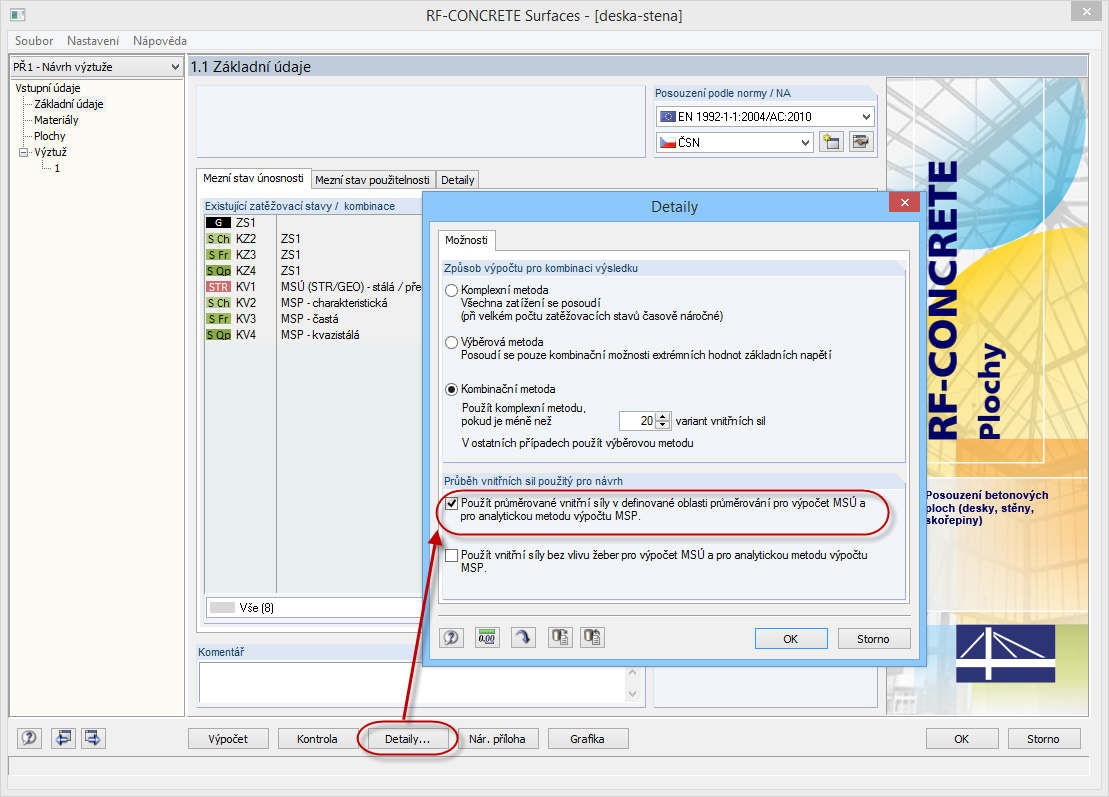Select Materiály in navigation tree
This screenshot has width=1109, height=797.
57,120
